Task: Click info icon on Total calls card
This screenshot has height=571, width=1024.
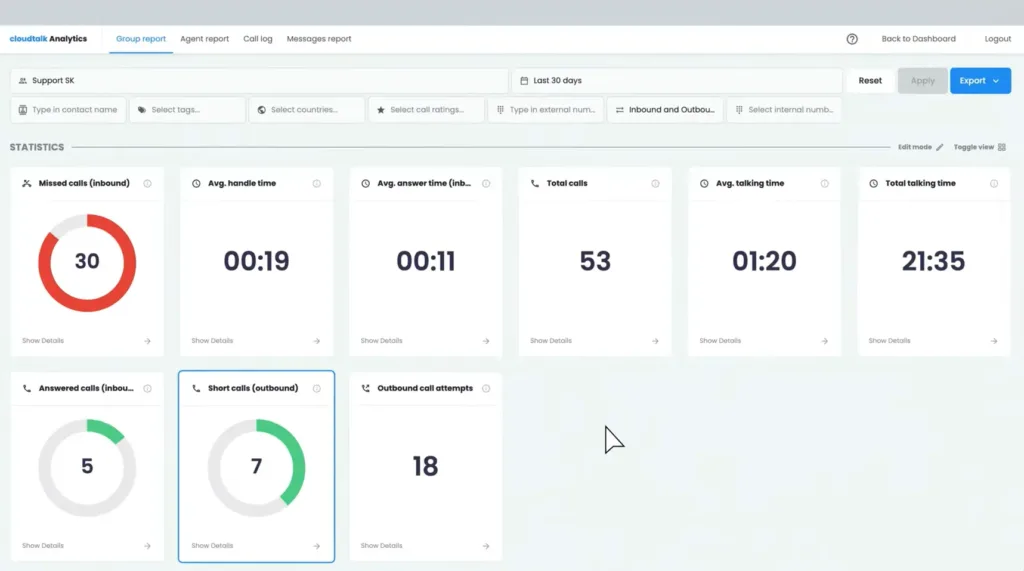Action: [x=655, y=184]
